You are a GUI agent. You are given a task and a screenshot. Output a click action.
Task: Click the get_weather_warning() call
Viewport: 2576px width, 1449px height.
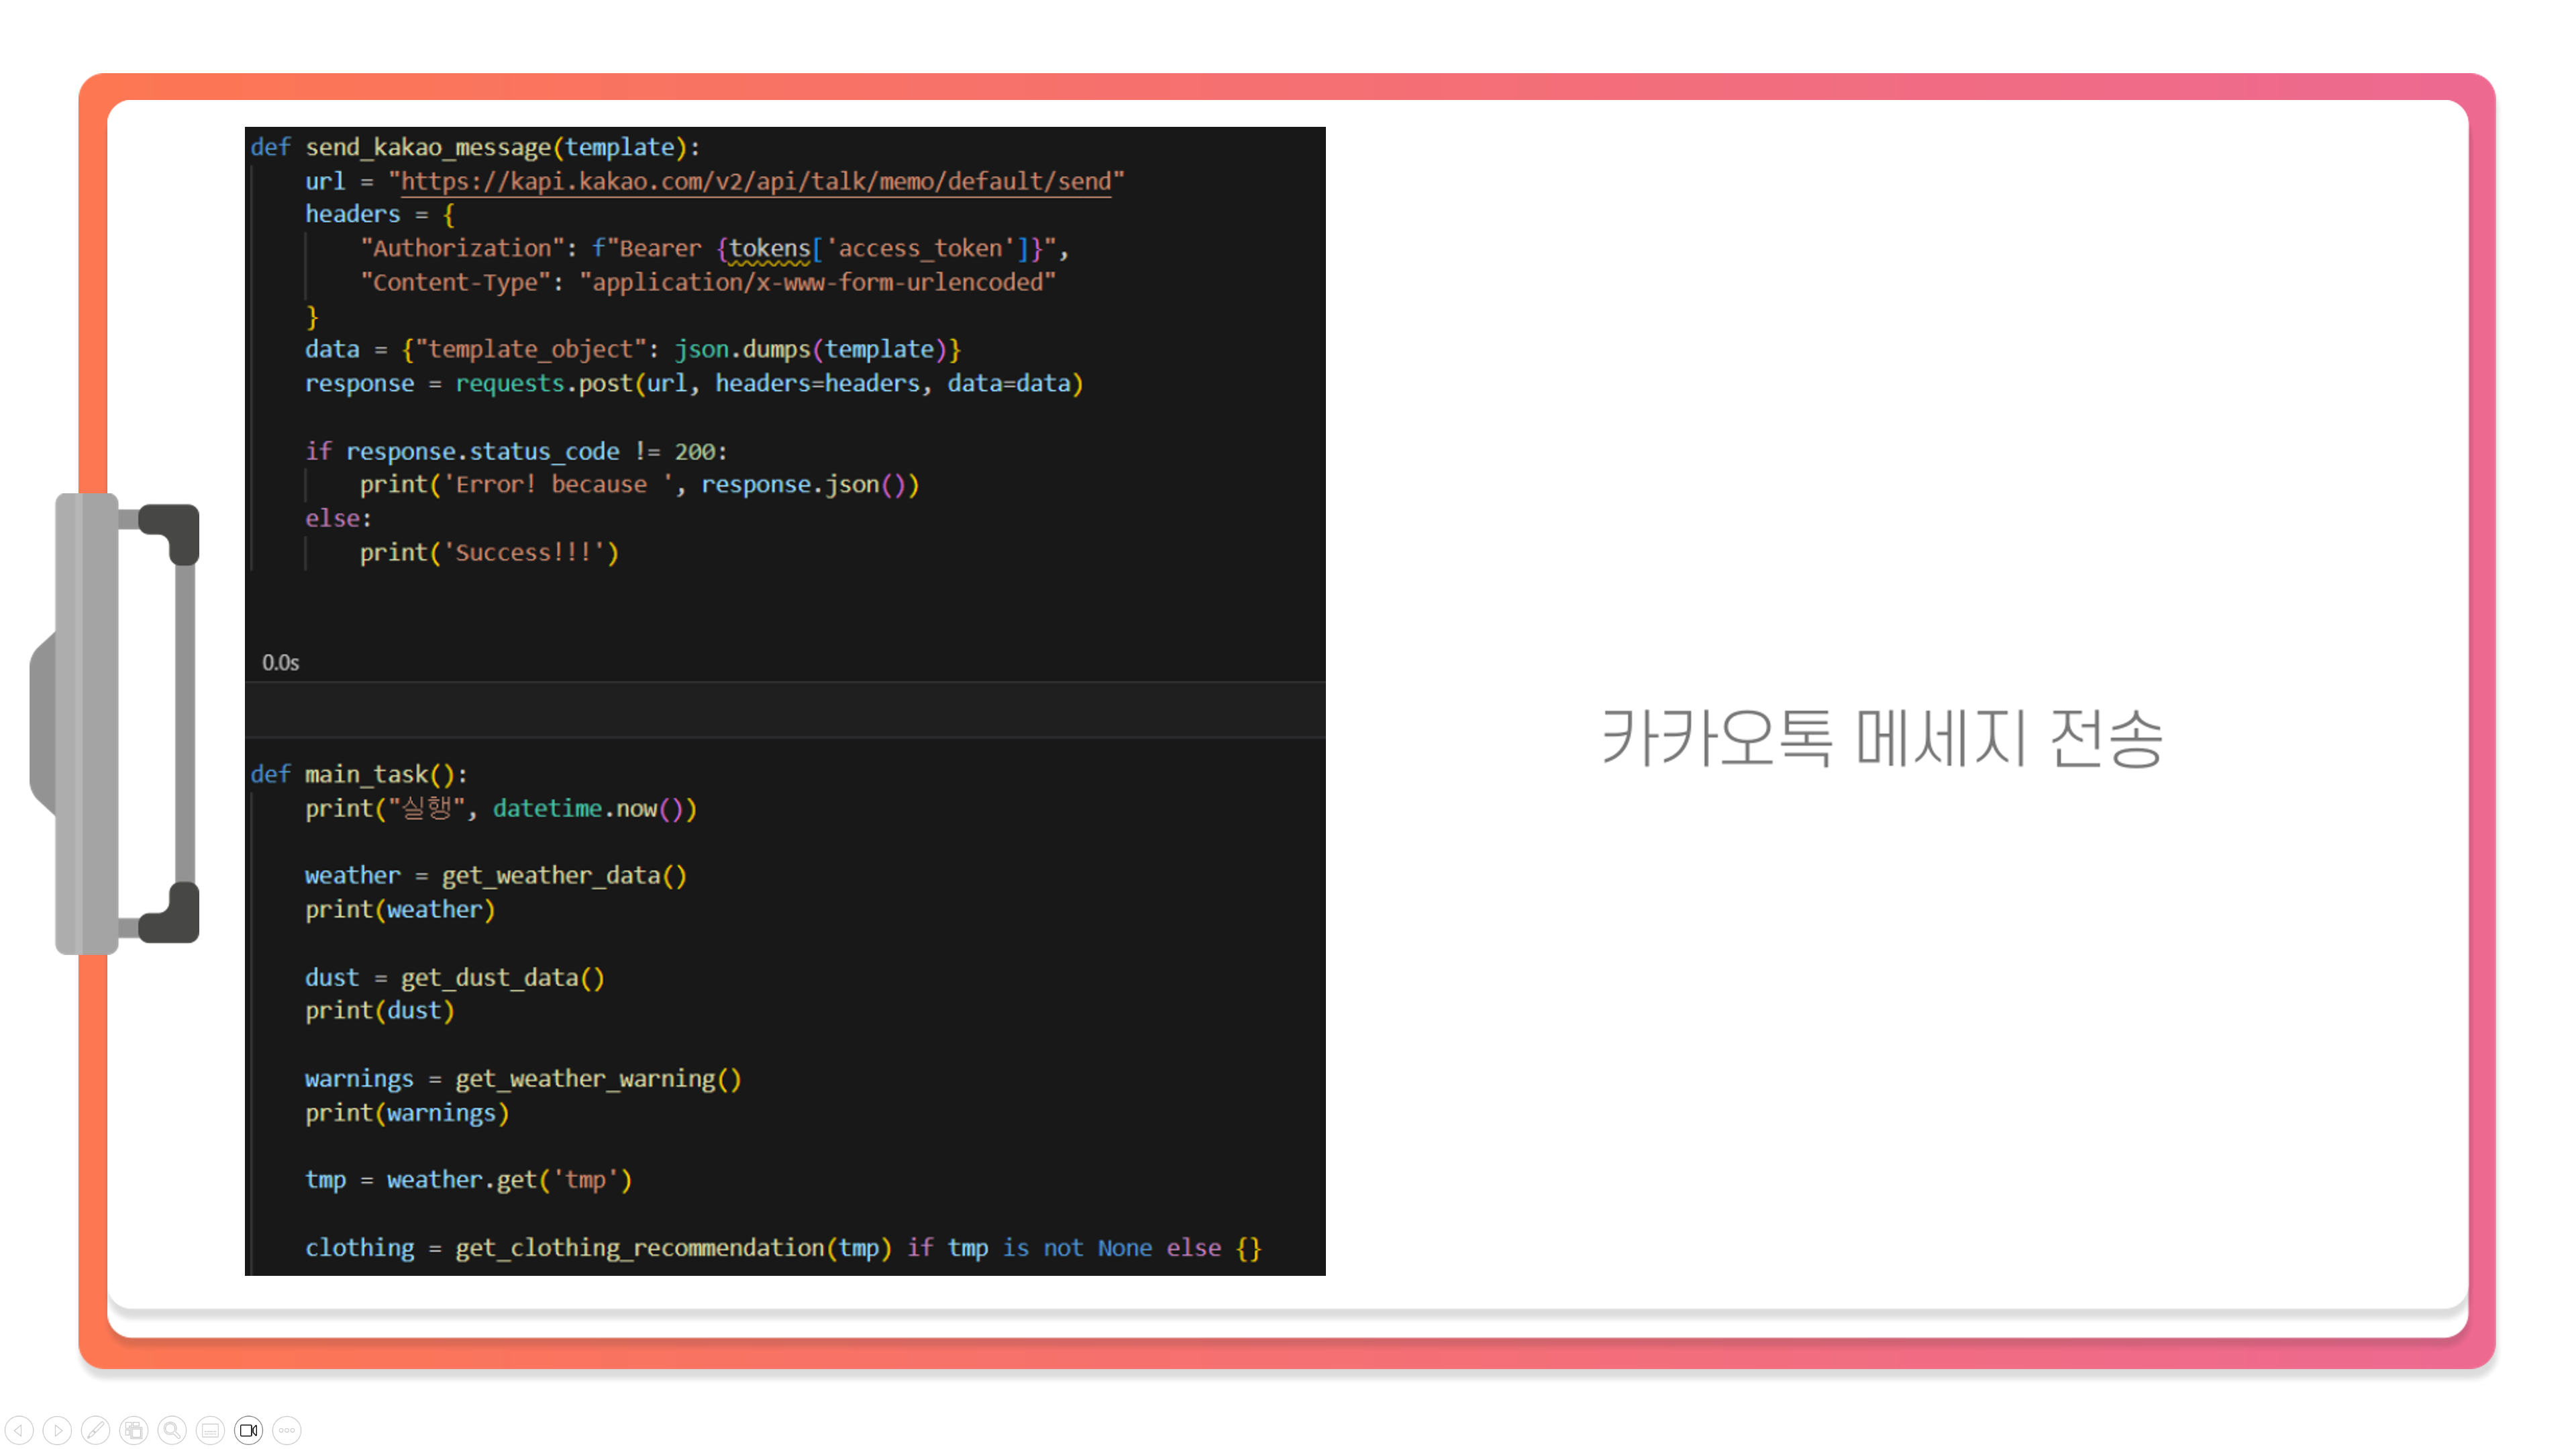597,1078
